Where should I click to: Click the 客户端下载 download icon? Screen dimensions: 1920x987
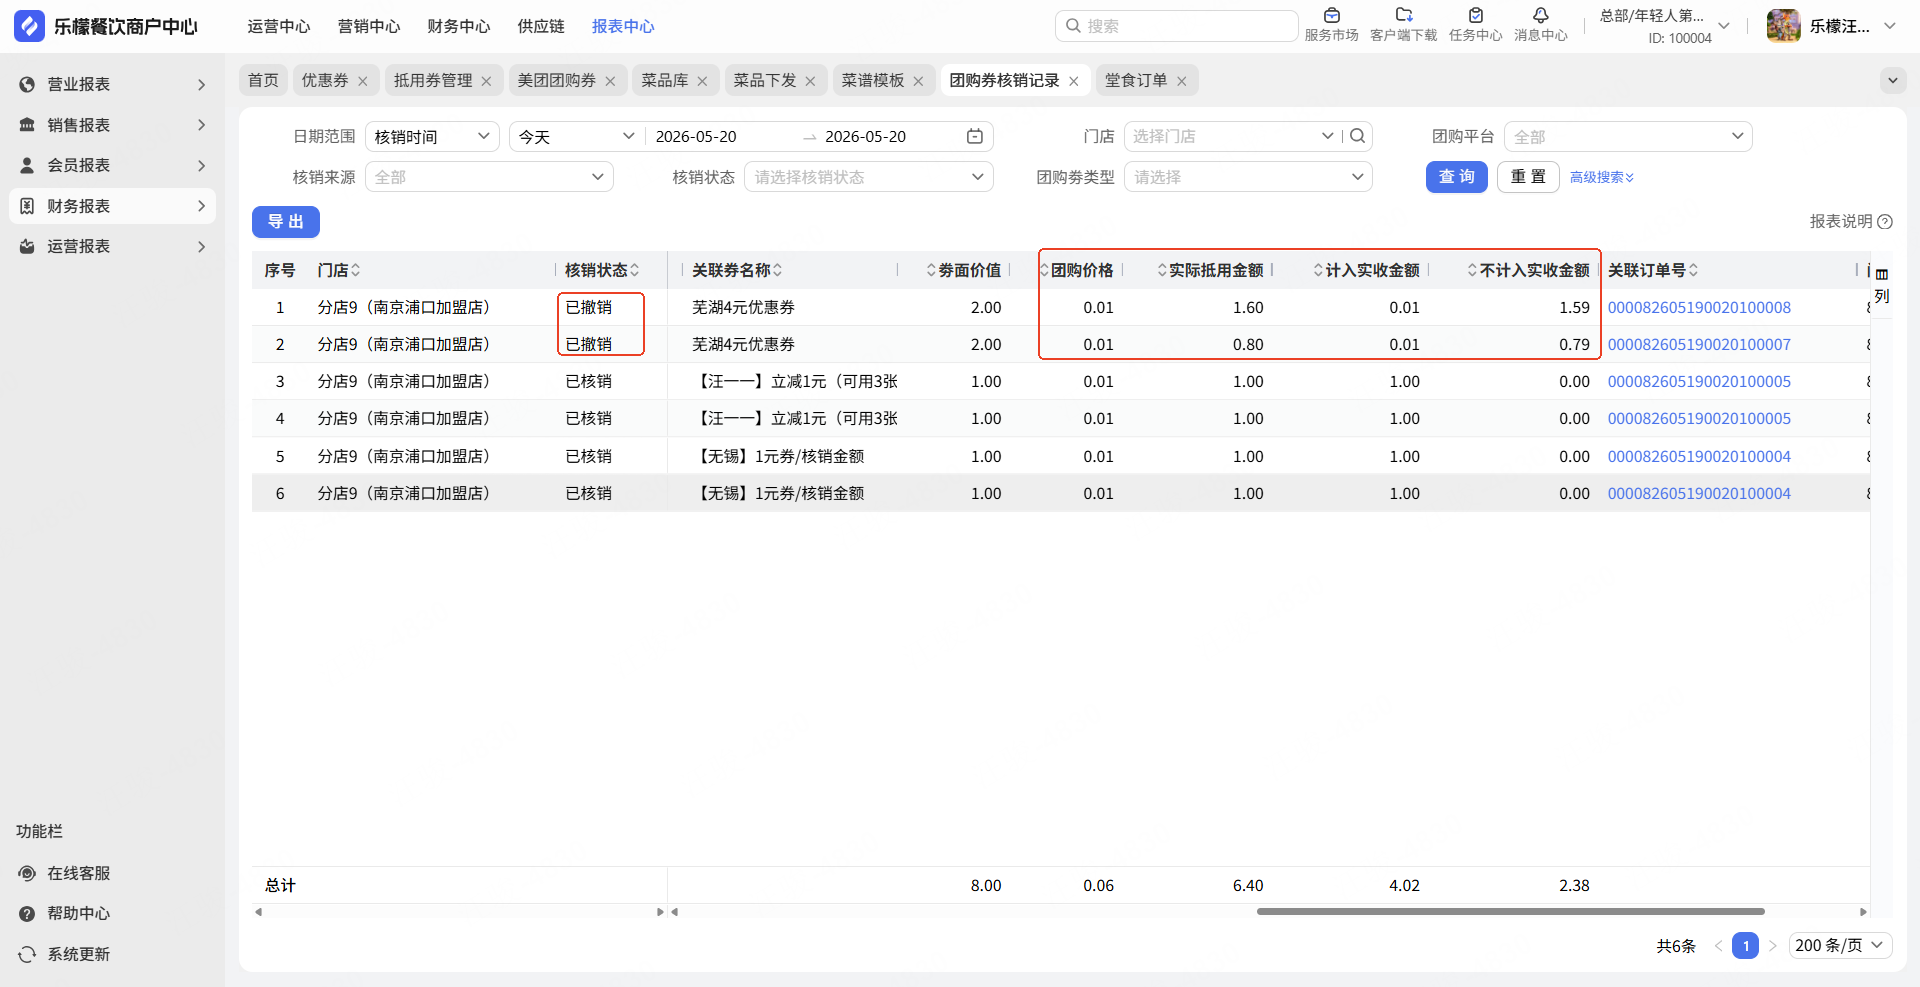pyautogui.click(x=1404, y=16)
